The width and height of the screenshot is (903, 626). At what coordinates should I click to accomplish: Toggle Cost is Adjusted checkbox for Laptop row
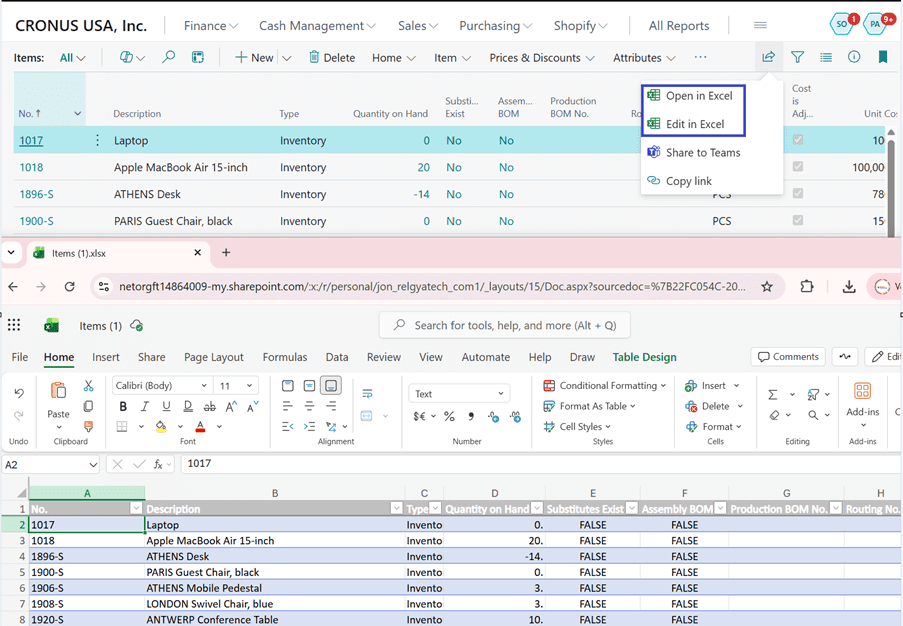coord(797,141)
